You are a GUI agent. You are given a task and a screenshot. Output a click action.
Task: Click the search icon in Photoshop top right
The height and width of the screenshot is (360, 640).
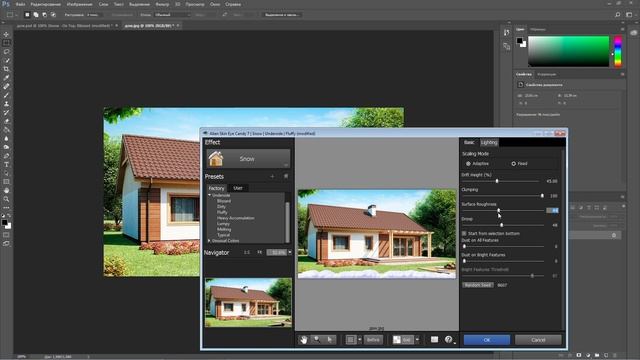tap(618, 15)
